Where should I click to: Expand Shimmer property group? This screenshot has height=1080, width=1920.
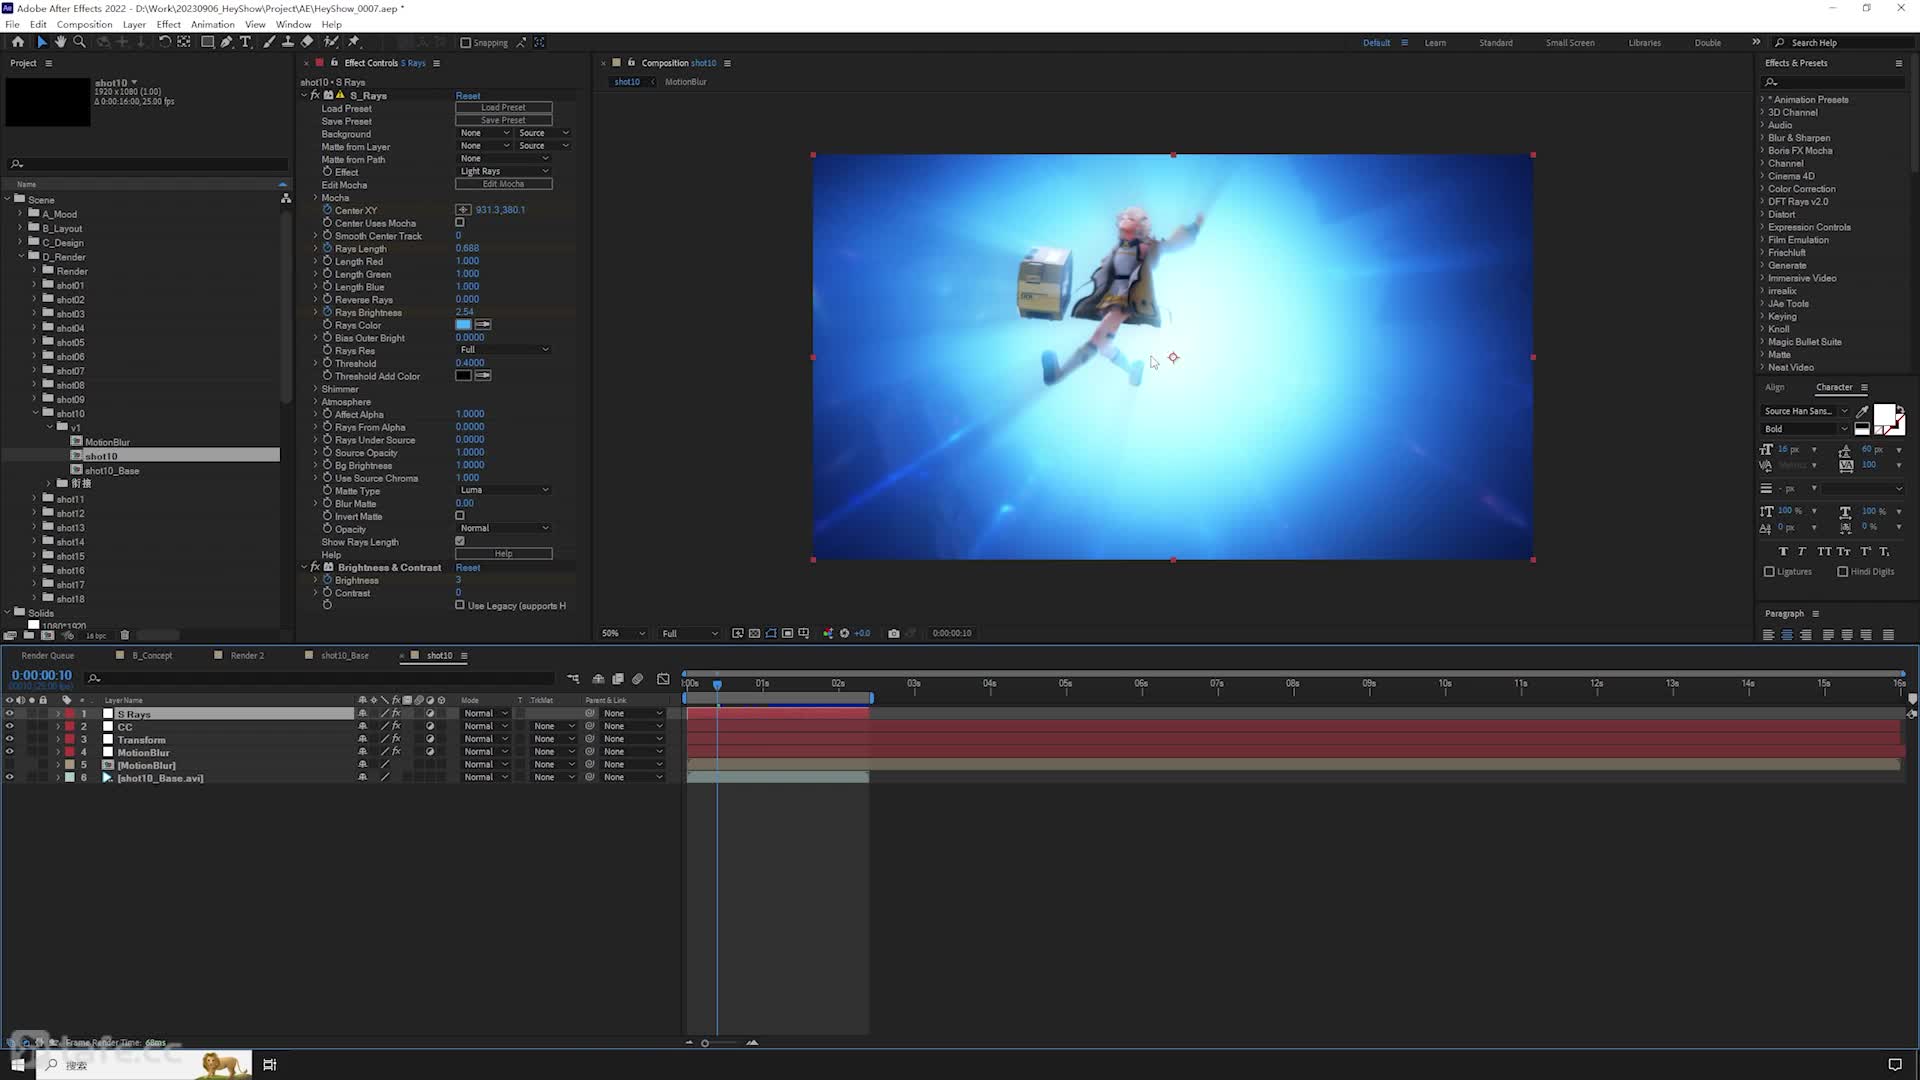coord(316,389)
